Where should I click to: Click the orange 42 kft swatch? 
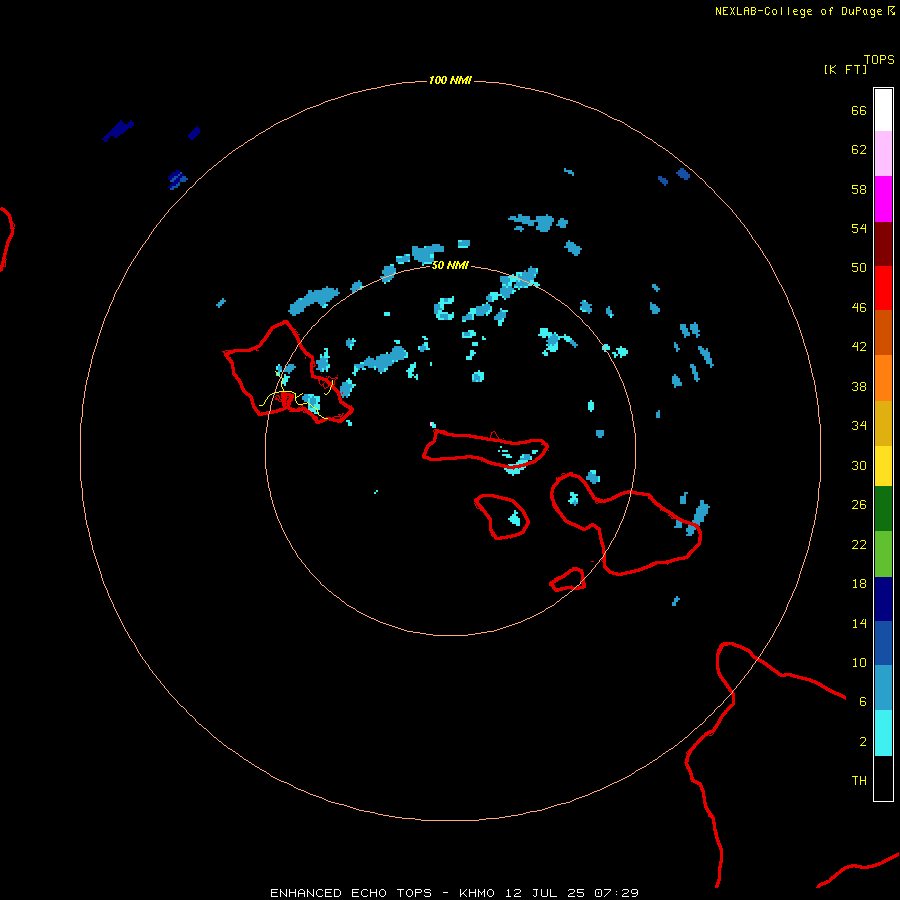(x=883, y=378)
